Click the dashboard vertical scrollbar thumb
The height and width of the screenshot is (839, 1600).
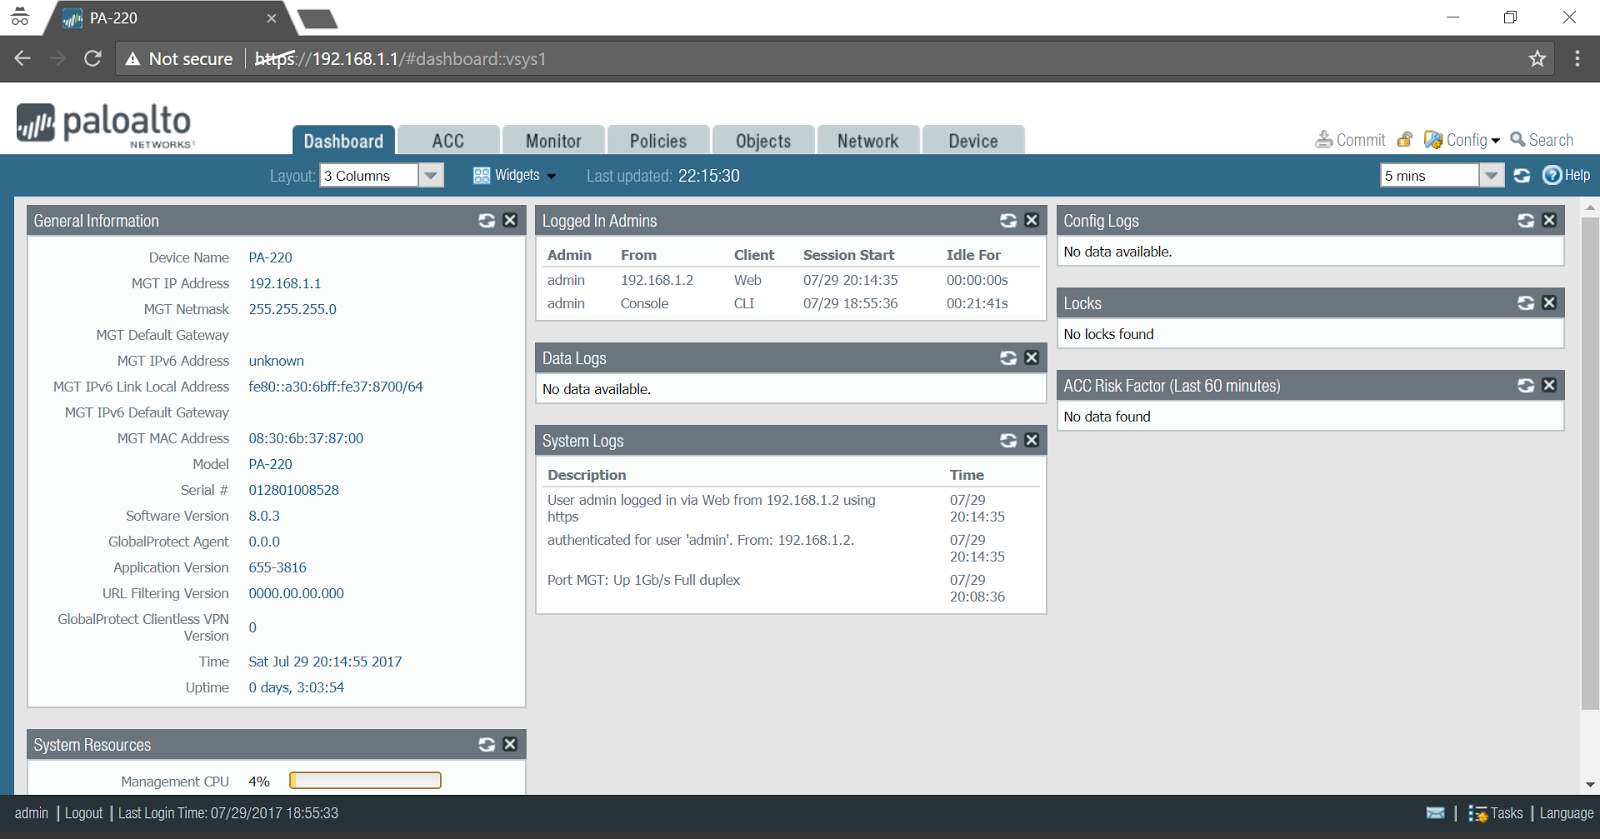1590,462
